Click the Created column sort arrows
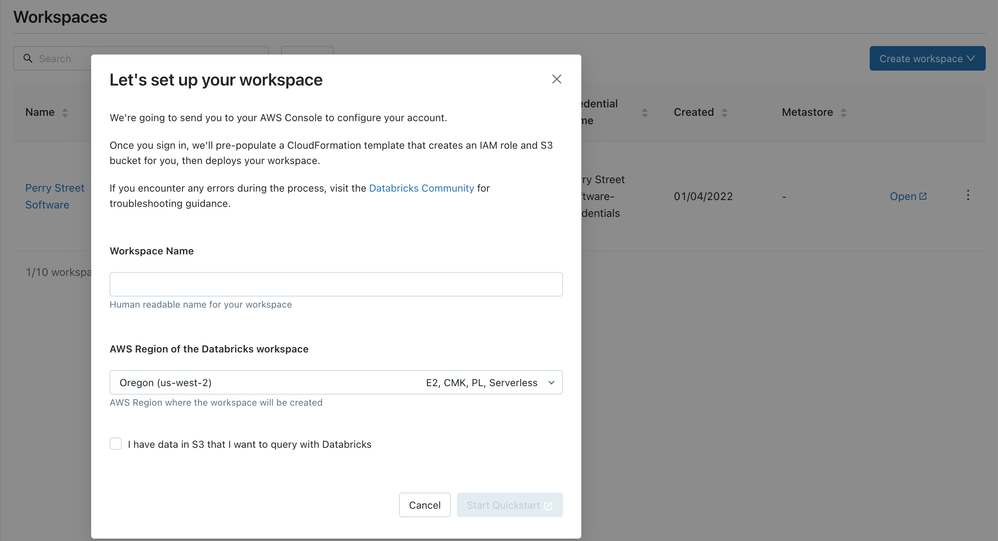 click(724, 113)
